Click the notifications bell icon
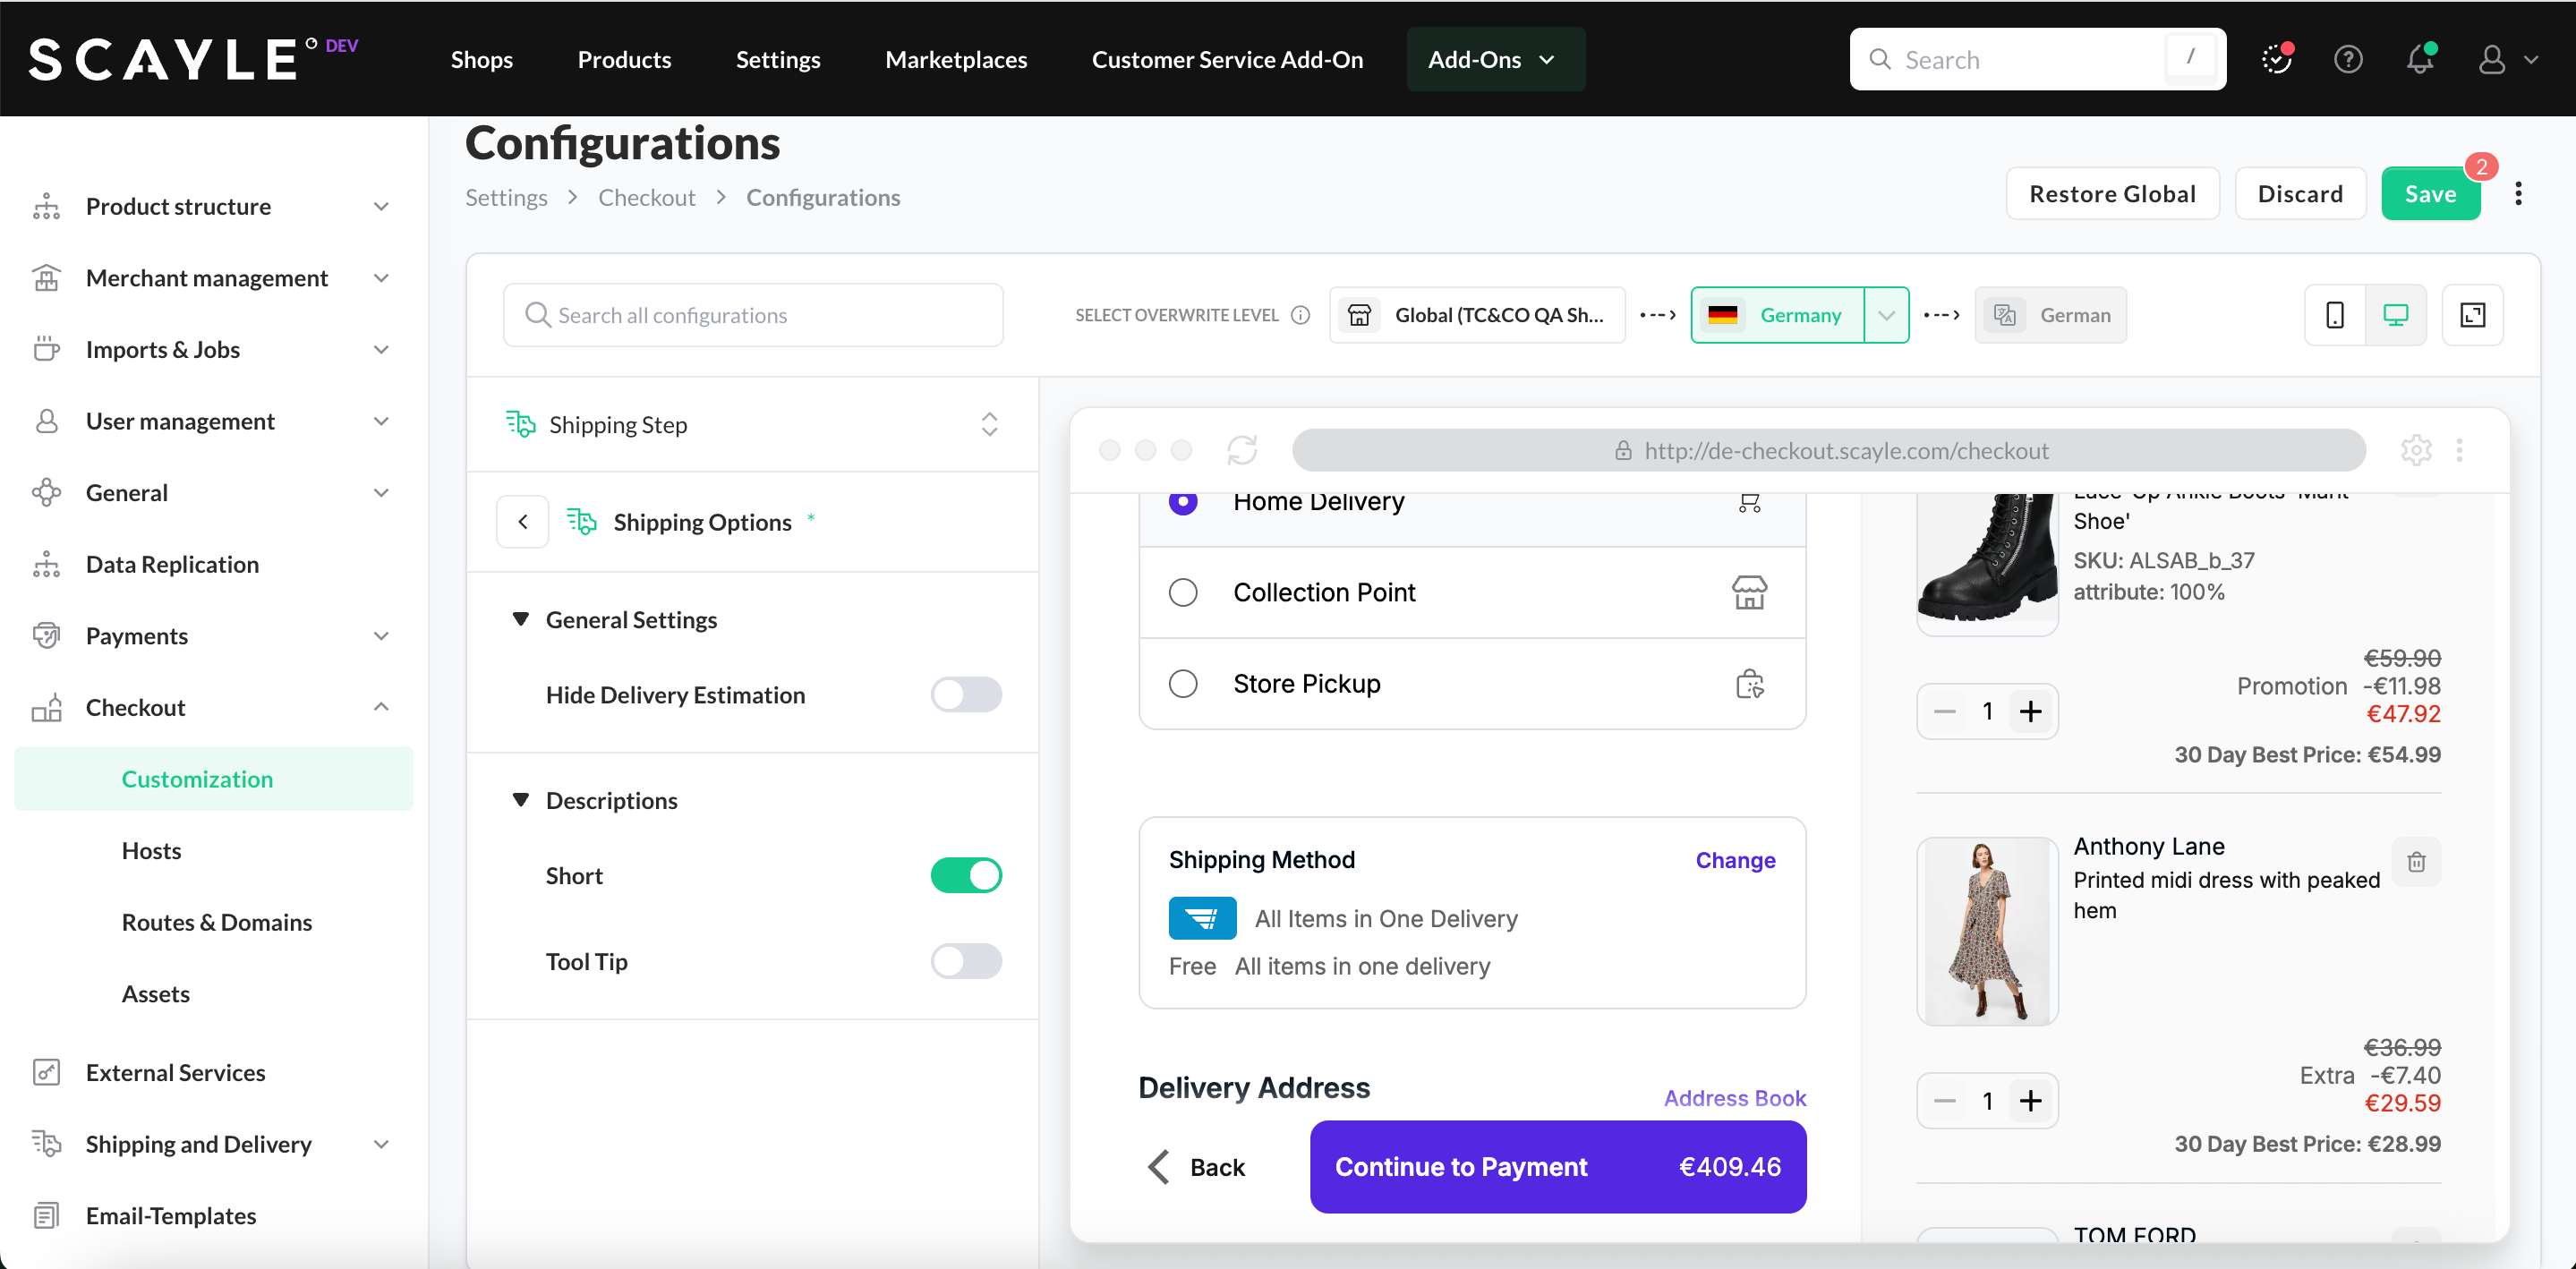This screenshot has height=1269, width=2576. [x=2419, y=59]
